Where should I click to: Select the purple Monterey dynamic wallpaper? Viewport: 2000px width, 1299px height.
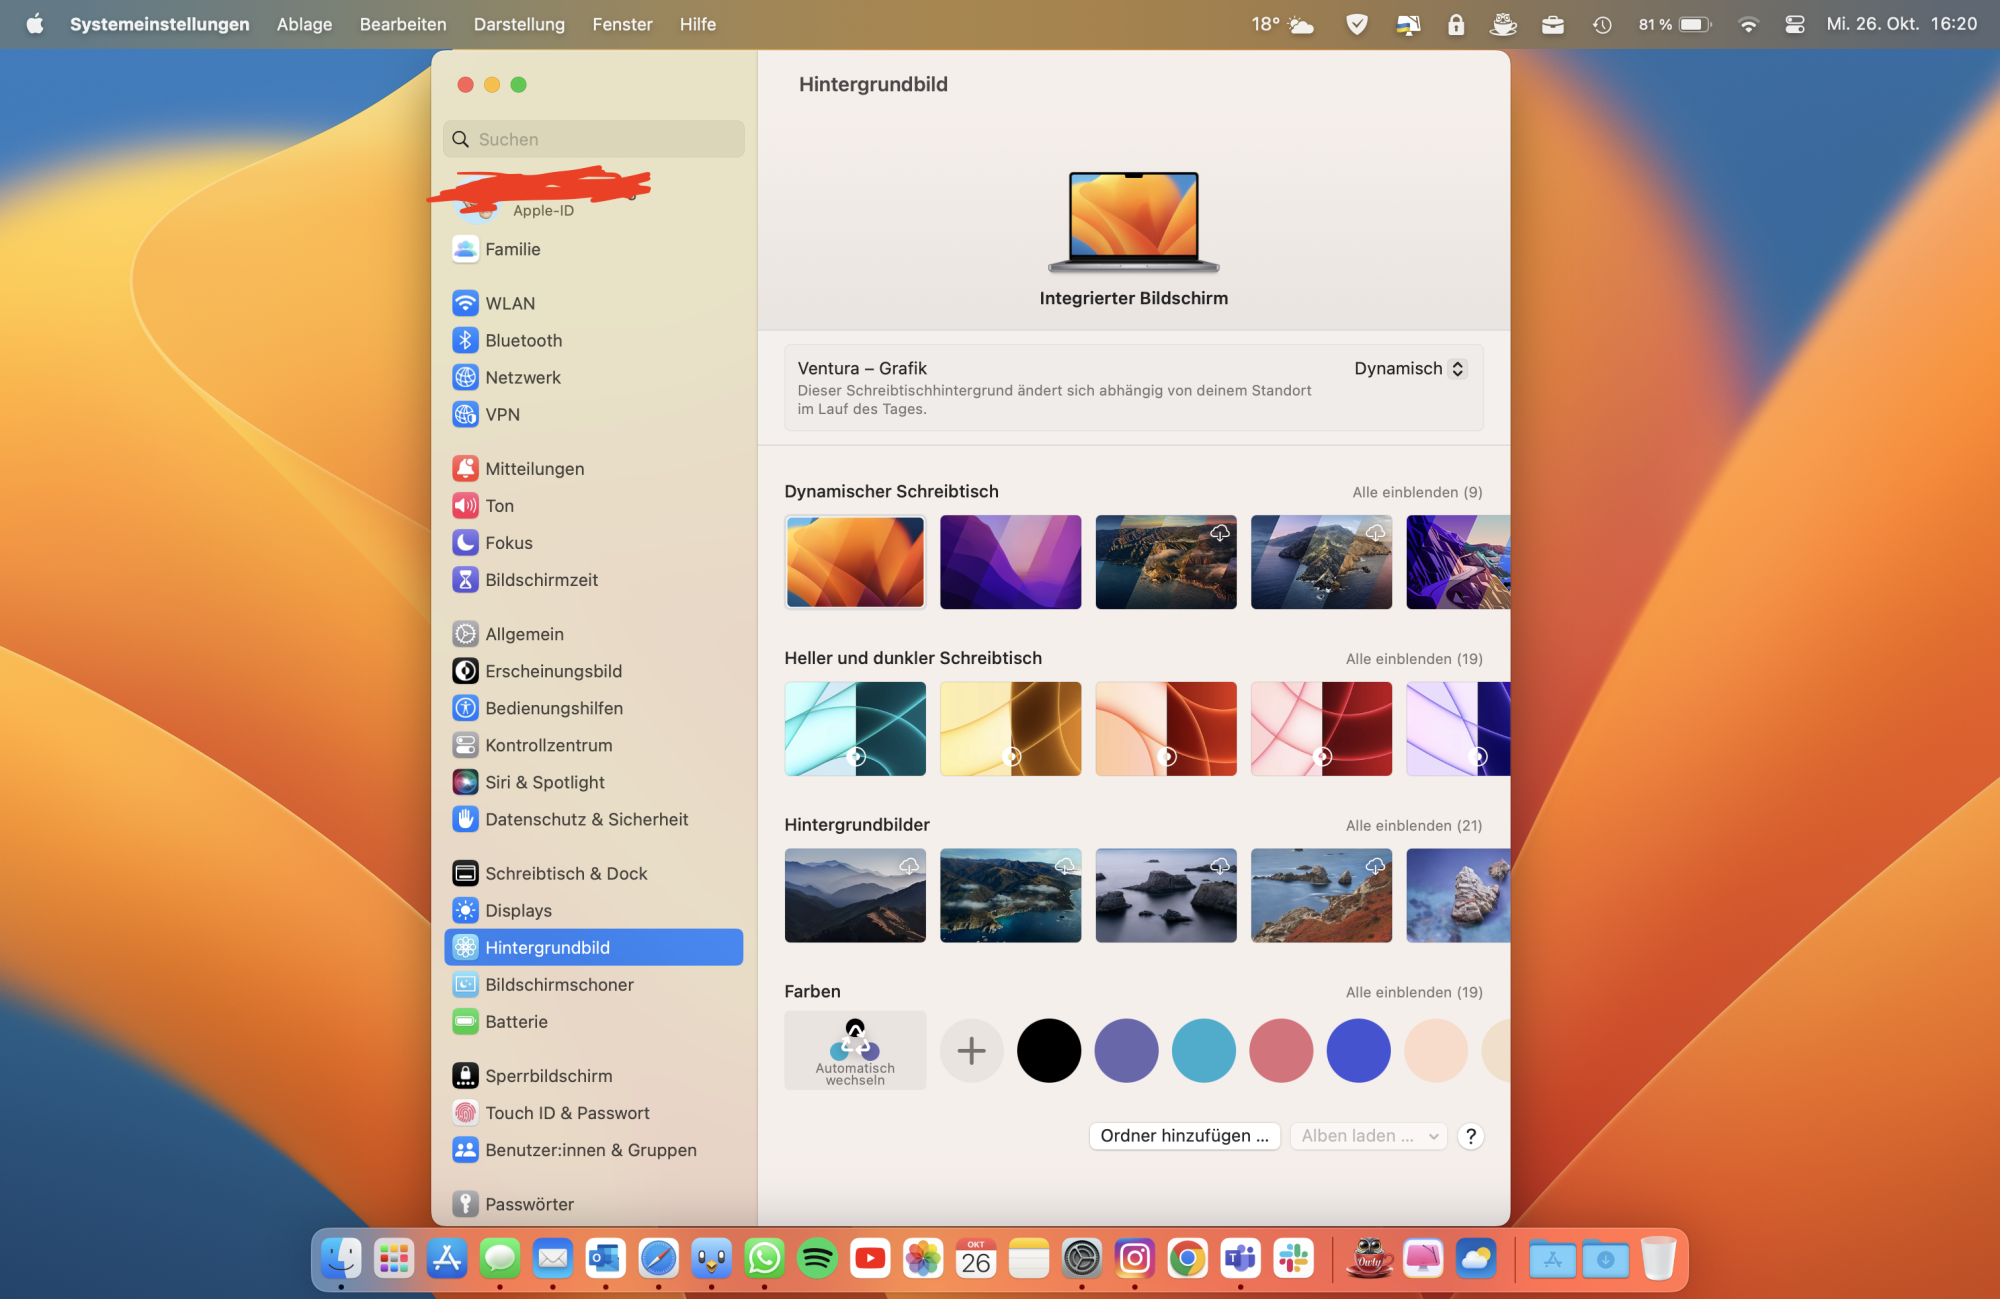[1010, 562]
